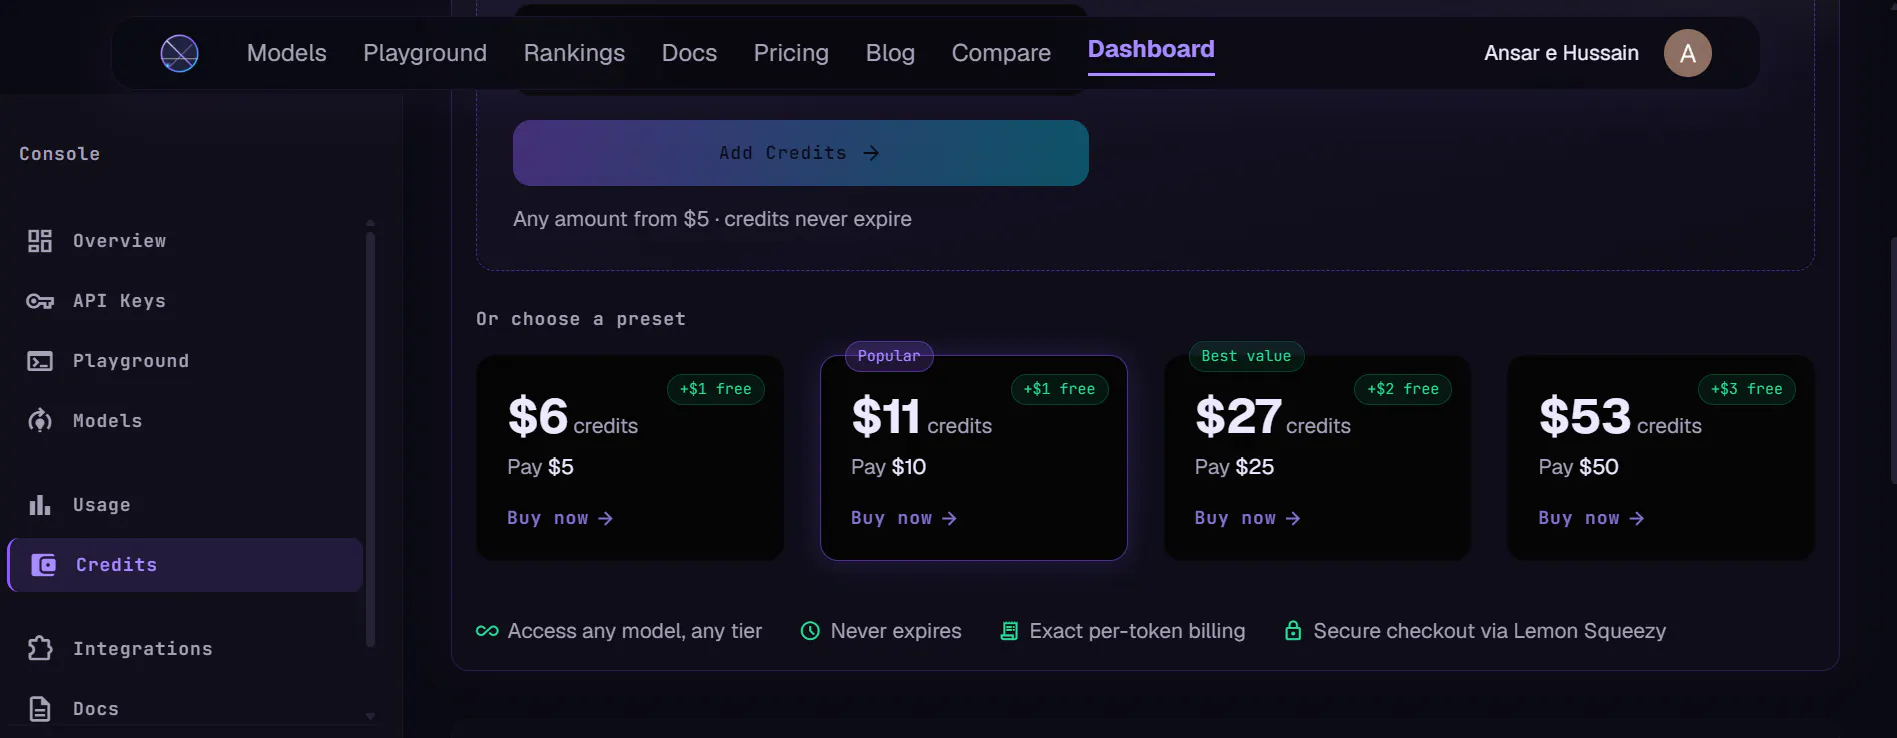Go to Rankings page

(574, 53)
